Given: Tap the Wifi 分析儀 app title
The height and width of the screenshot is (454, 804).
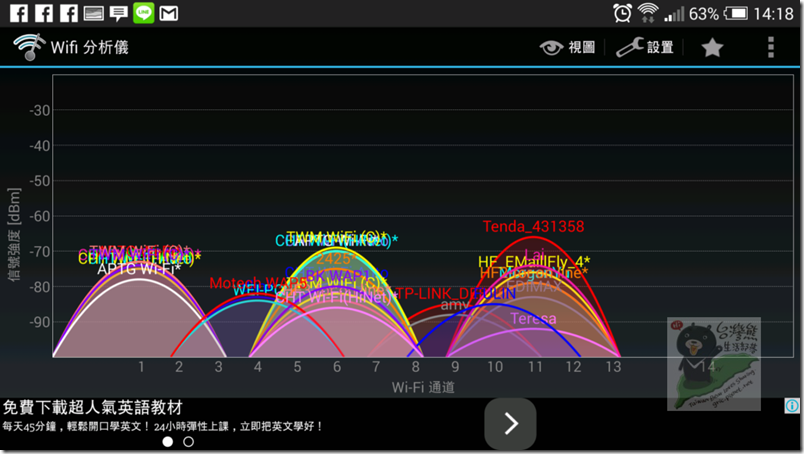Looking at the screenshot, I should (x=90, y=47).
